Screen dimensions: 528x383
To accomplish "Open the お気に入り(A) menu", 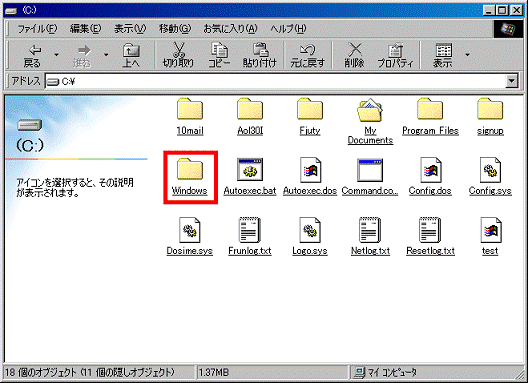I will tap(230, 29).
